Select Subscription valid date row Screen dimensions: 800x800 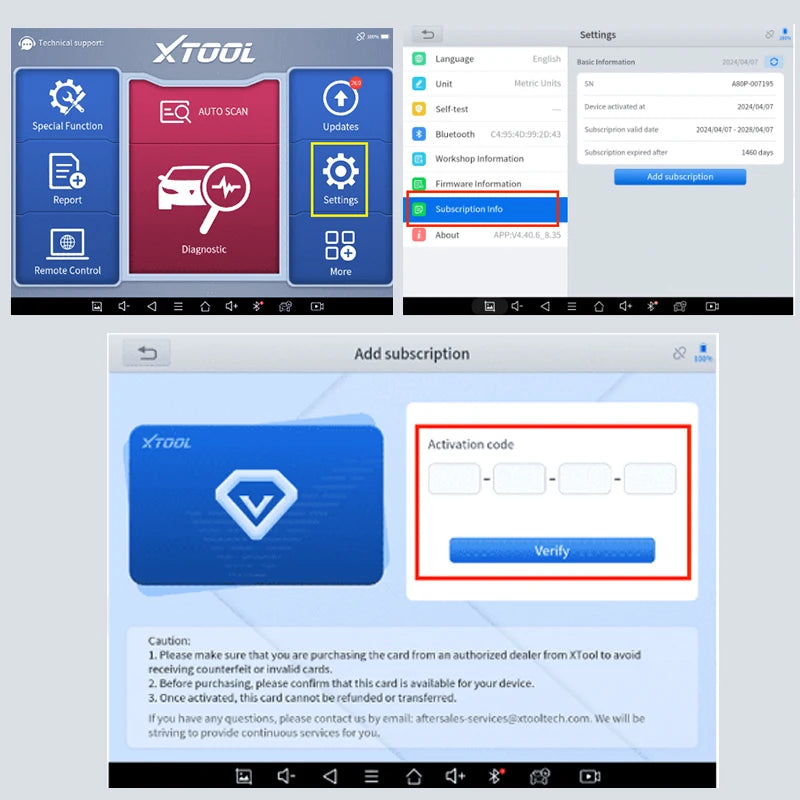(680, 130)
